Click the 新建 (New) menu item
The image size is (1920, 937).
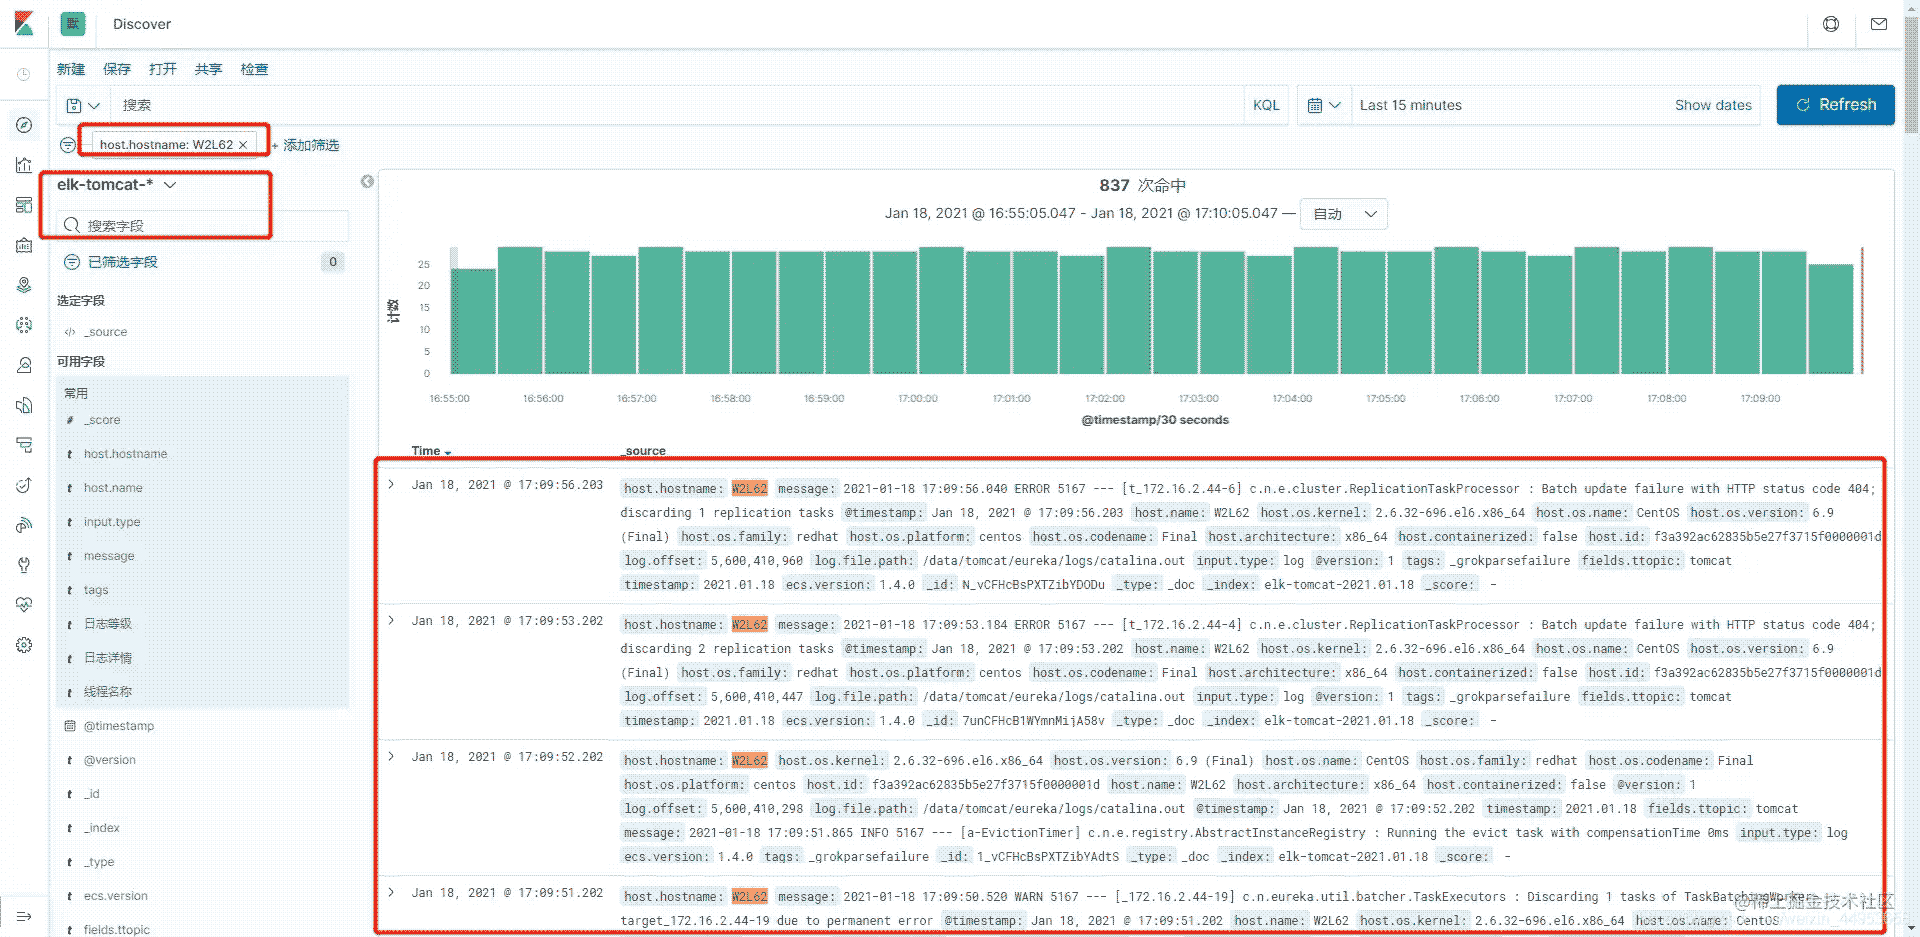pyautogui.click(x=71, y=69)
